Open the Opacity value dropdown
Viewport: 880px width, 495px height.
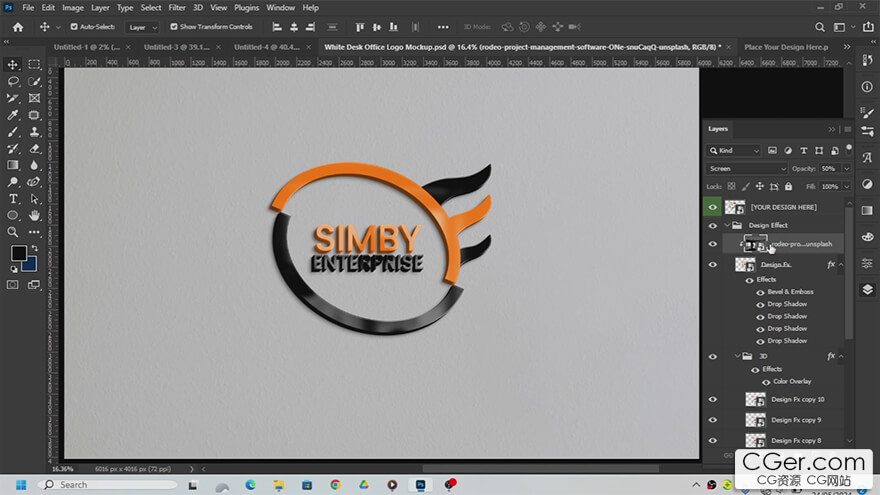coord(847,168)
